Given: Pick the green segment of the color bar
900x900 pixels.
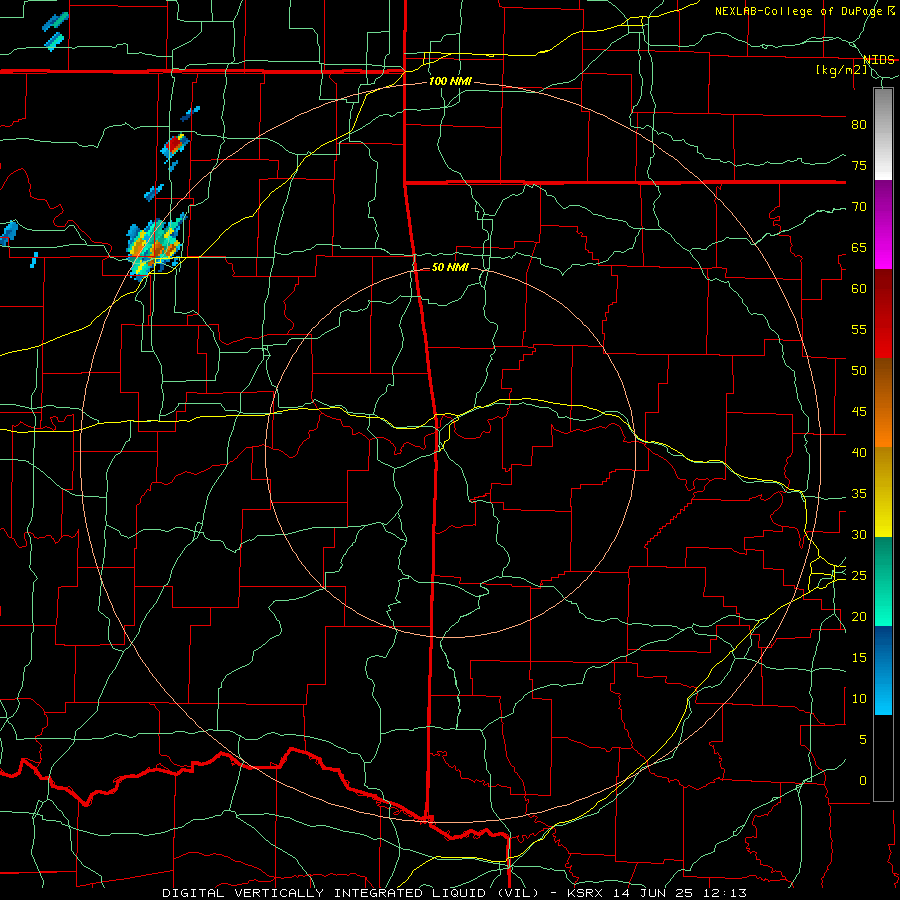Looking at the screenshot, I should click(x=883, y=581).
